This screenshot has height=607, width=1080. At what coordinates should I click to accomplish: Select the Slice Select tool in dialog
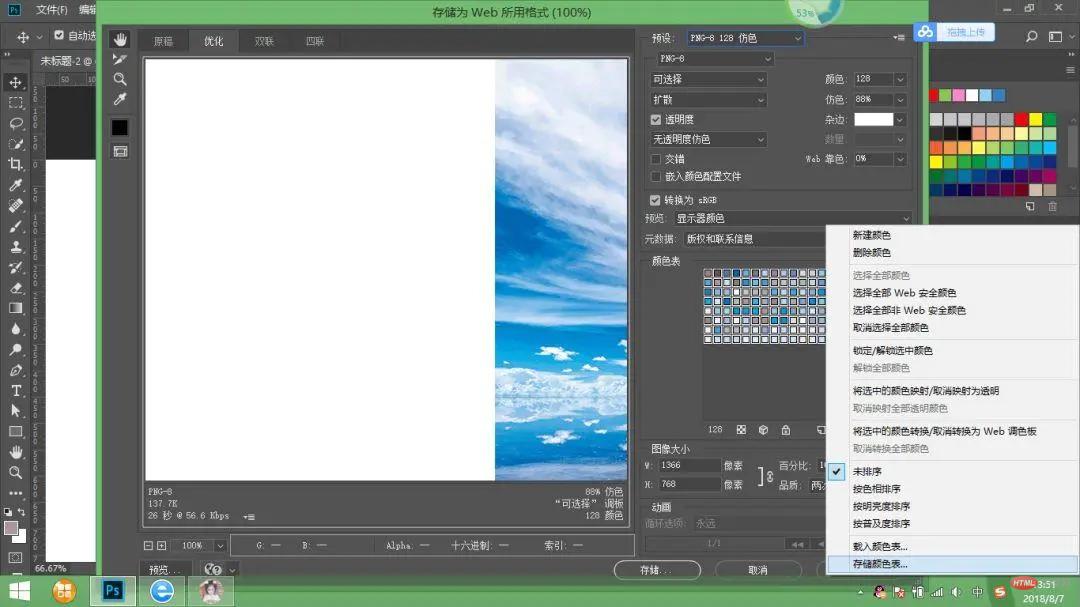120,59
